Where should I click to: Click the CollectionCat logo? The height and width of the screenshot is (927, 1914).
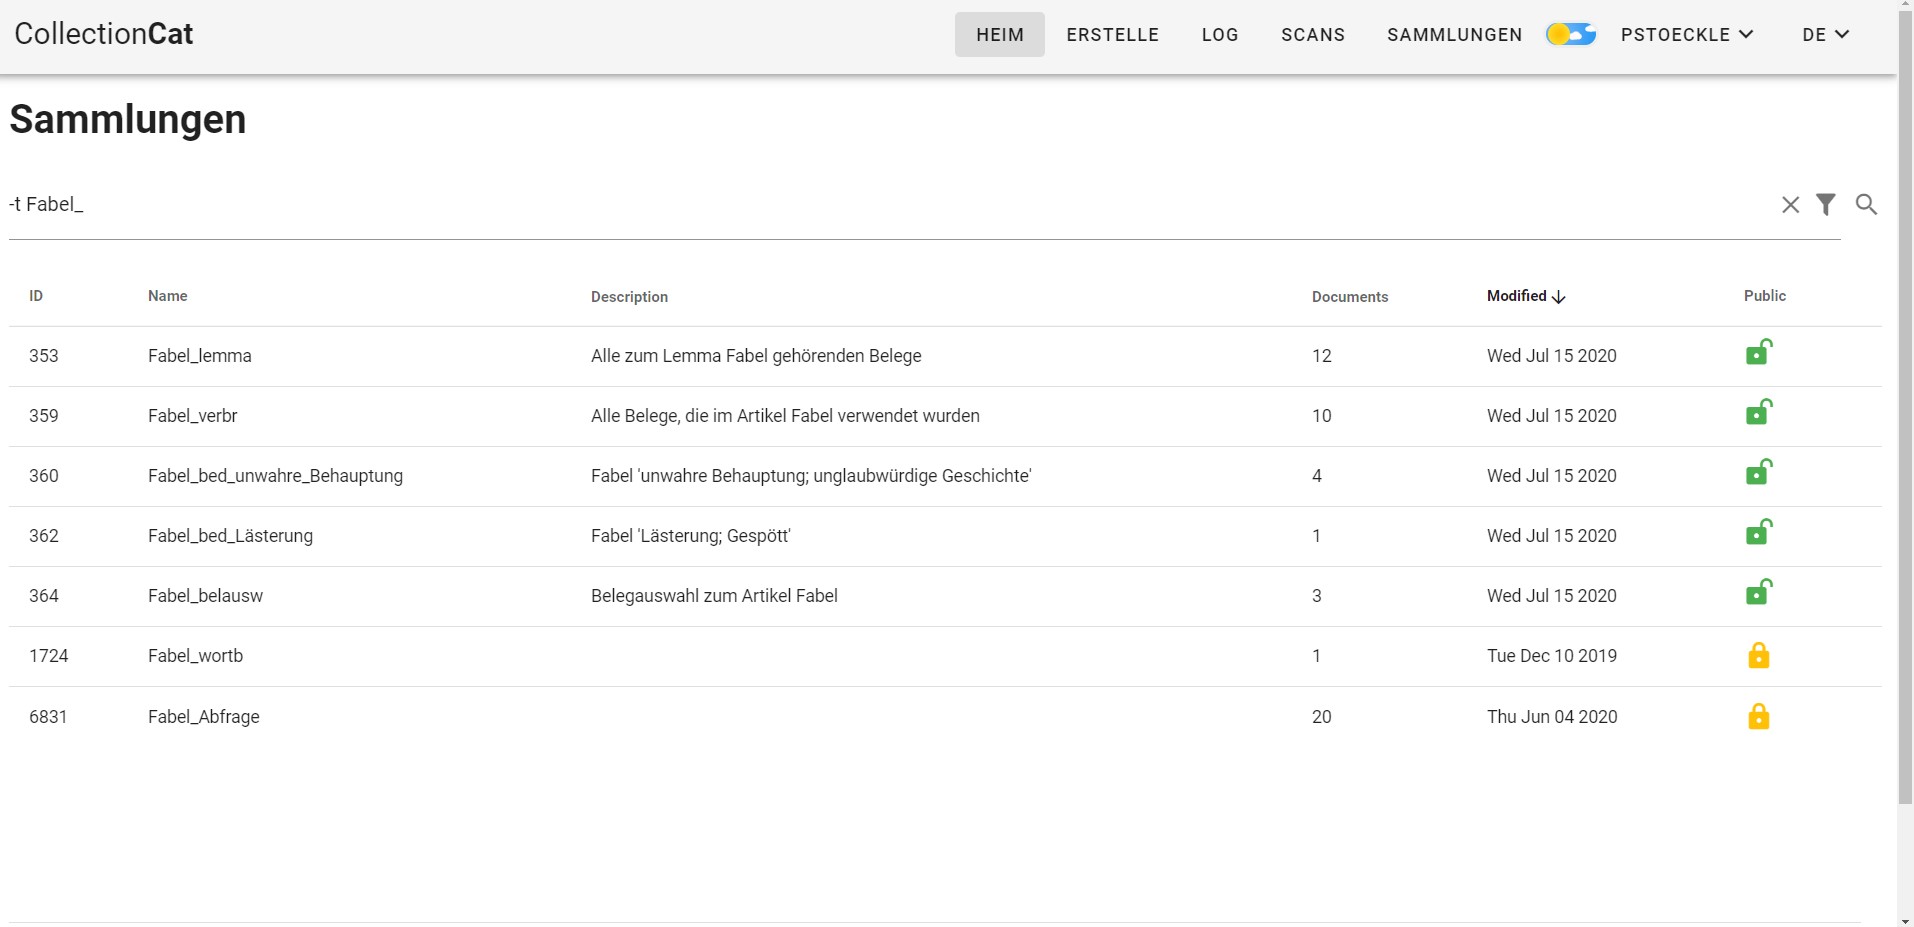[x=104, y=34]
